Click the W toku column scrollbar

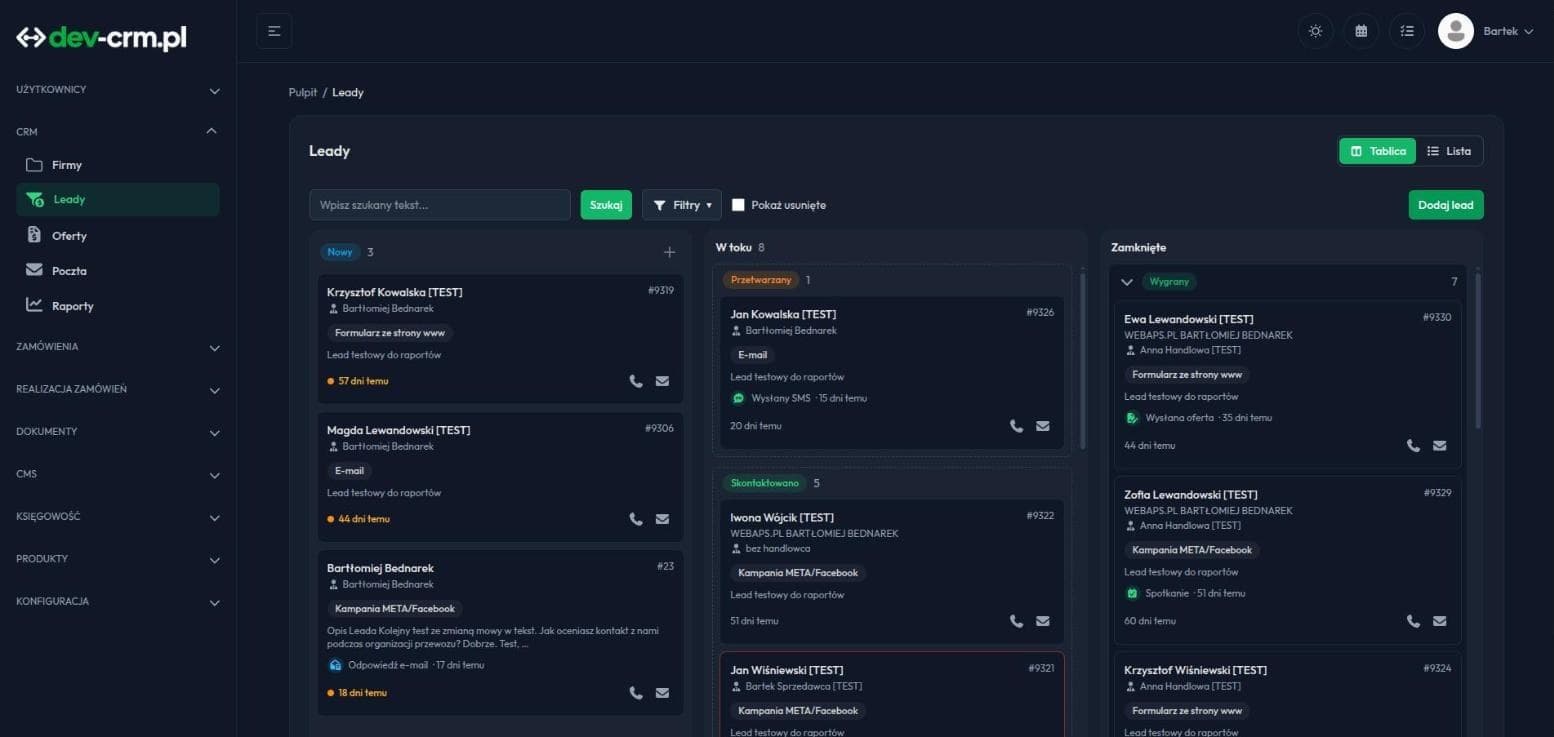click(x=1081, y=361)
